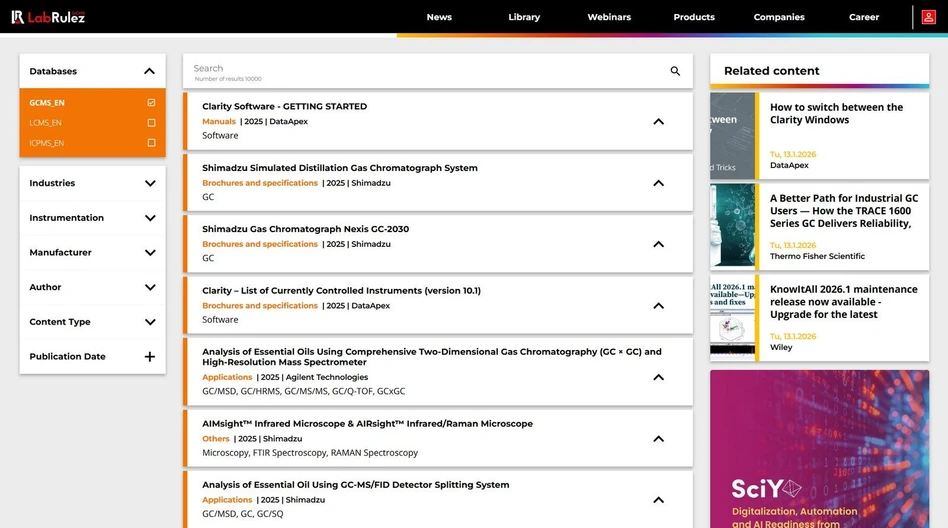Open Analysis of Essential Oils GC × GC article
The height and width of the screenshot is (528, 948).
[x=432, y=357]
